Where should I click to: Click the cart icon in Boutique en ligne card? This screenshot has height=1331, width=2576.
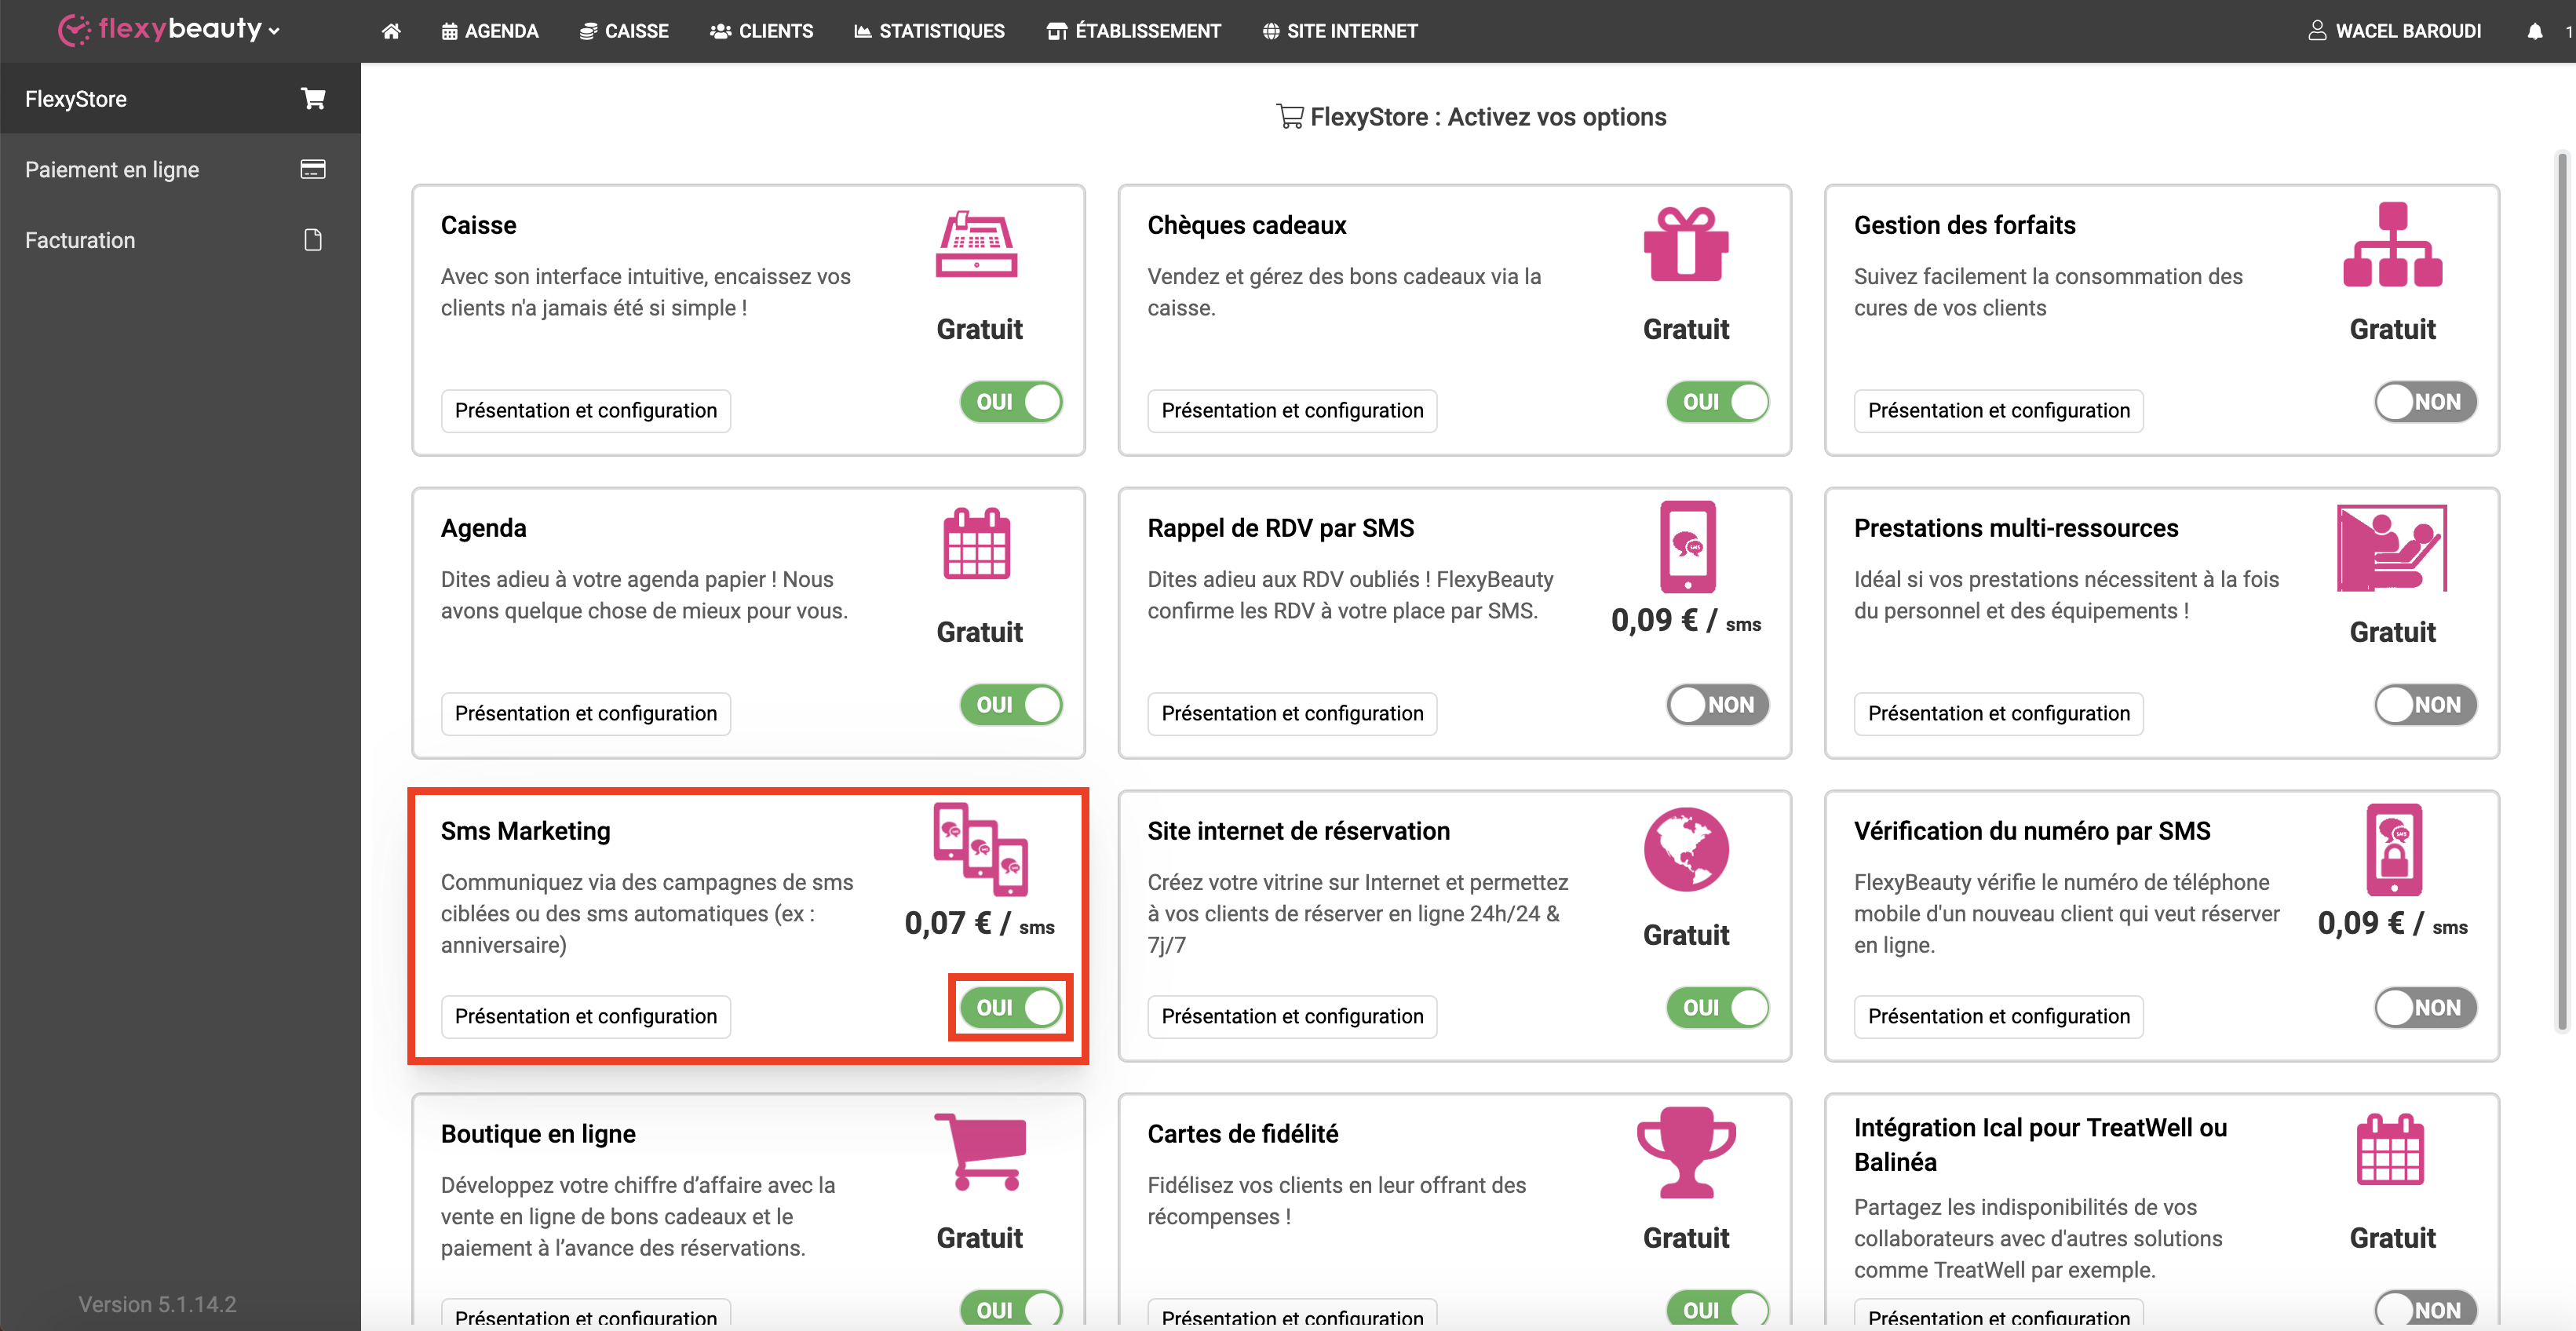[x=980, y=1152]
